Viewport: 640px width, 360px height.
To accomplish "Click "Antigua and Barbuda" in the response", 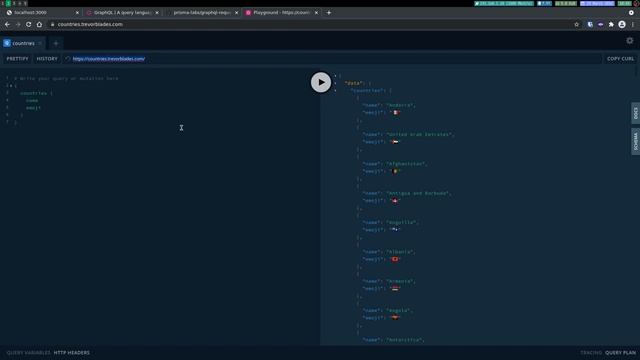I will pos(418,193).
